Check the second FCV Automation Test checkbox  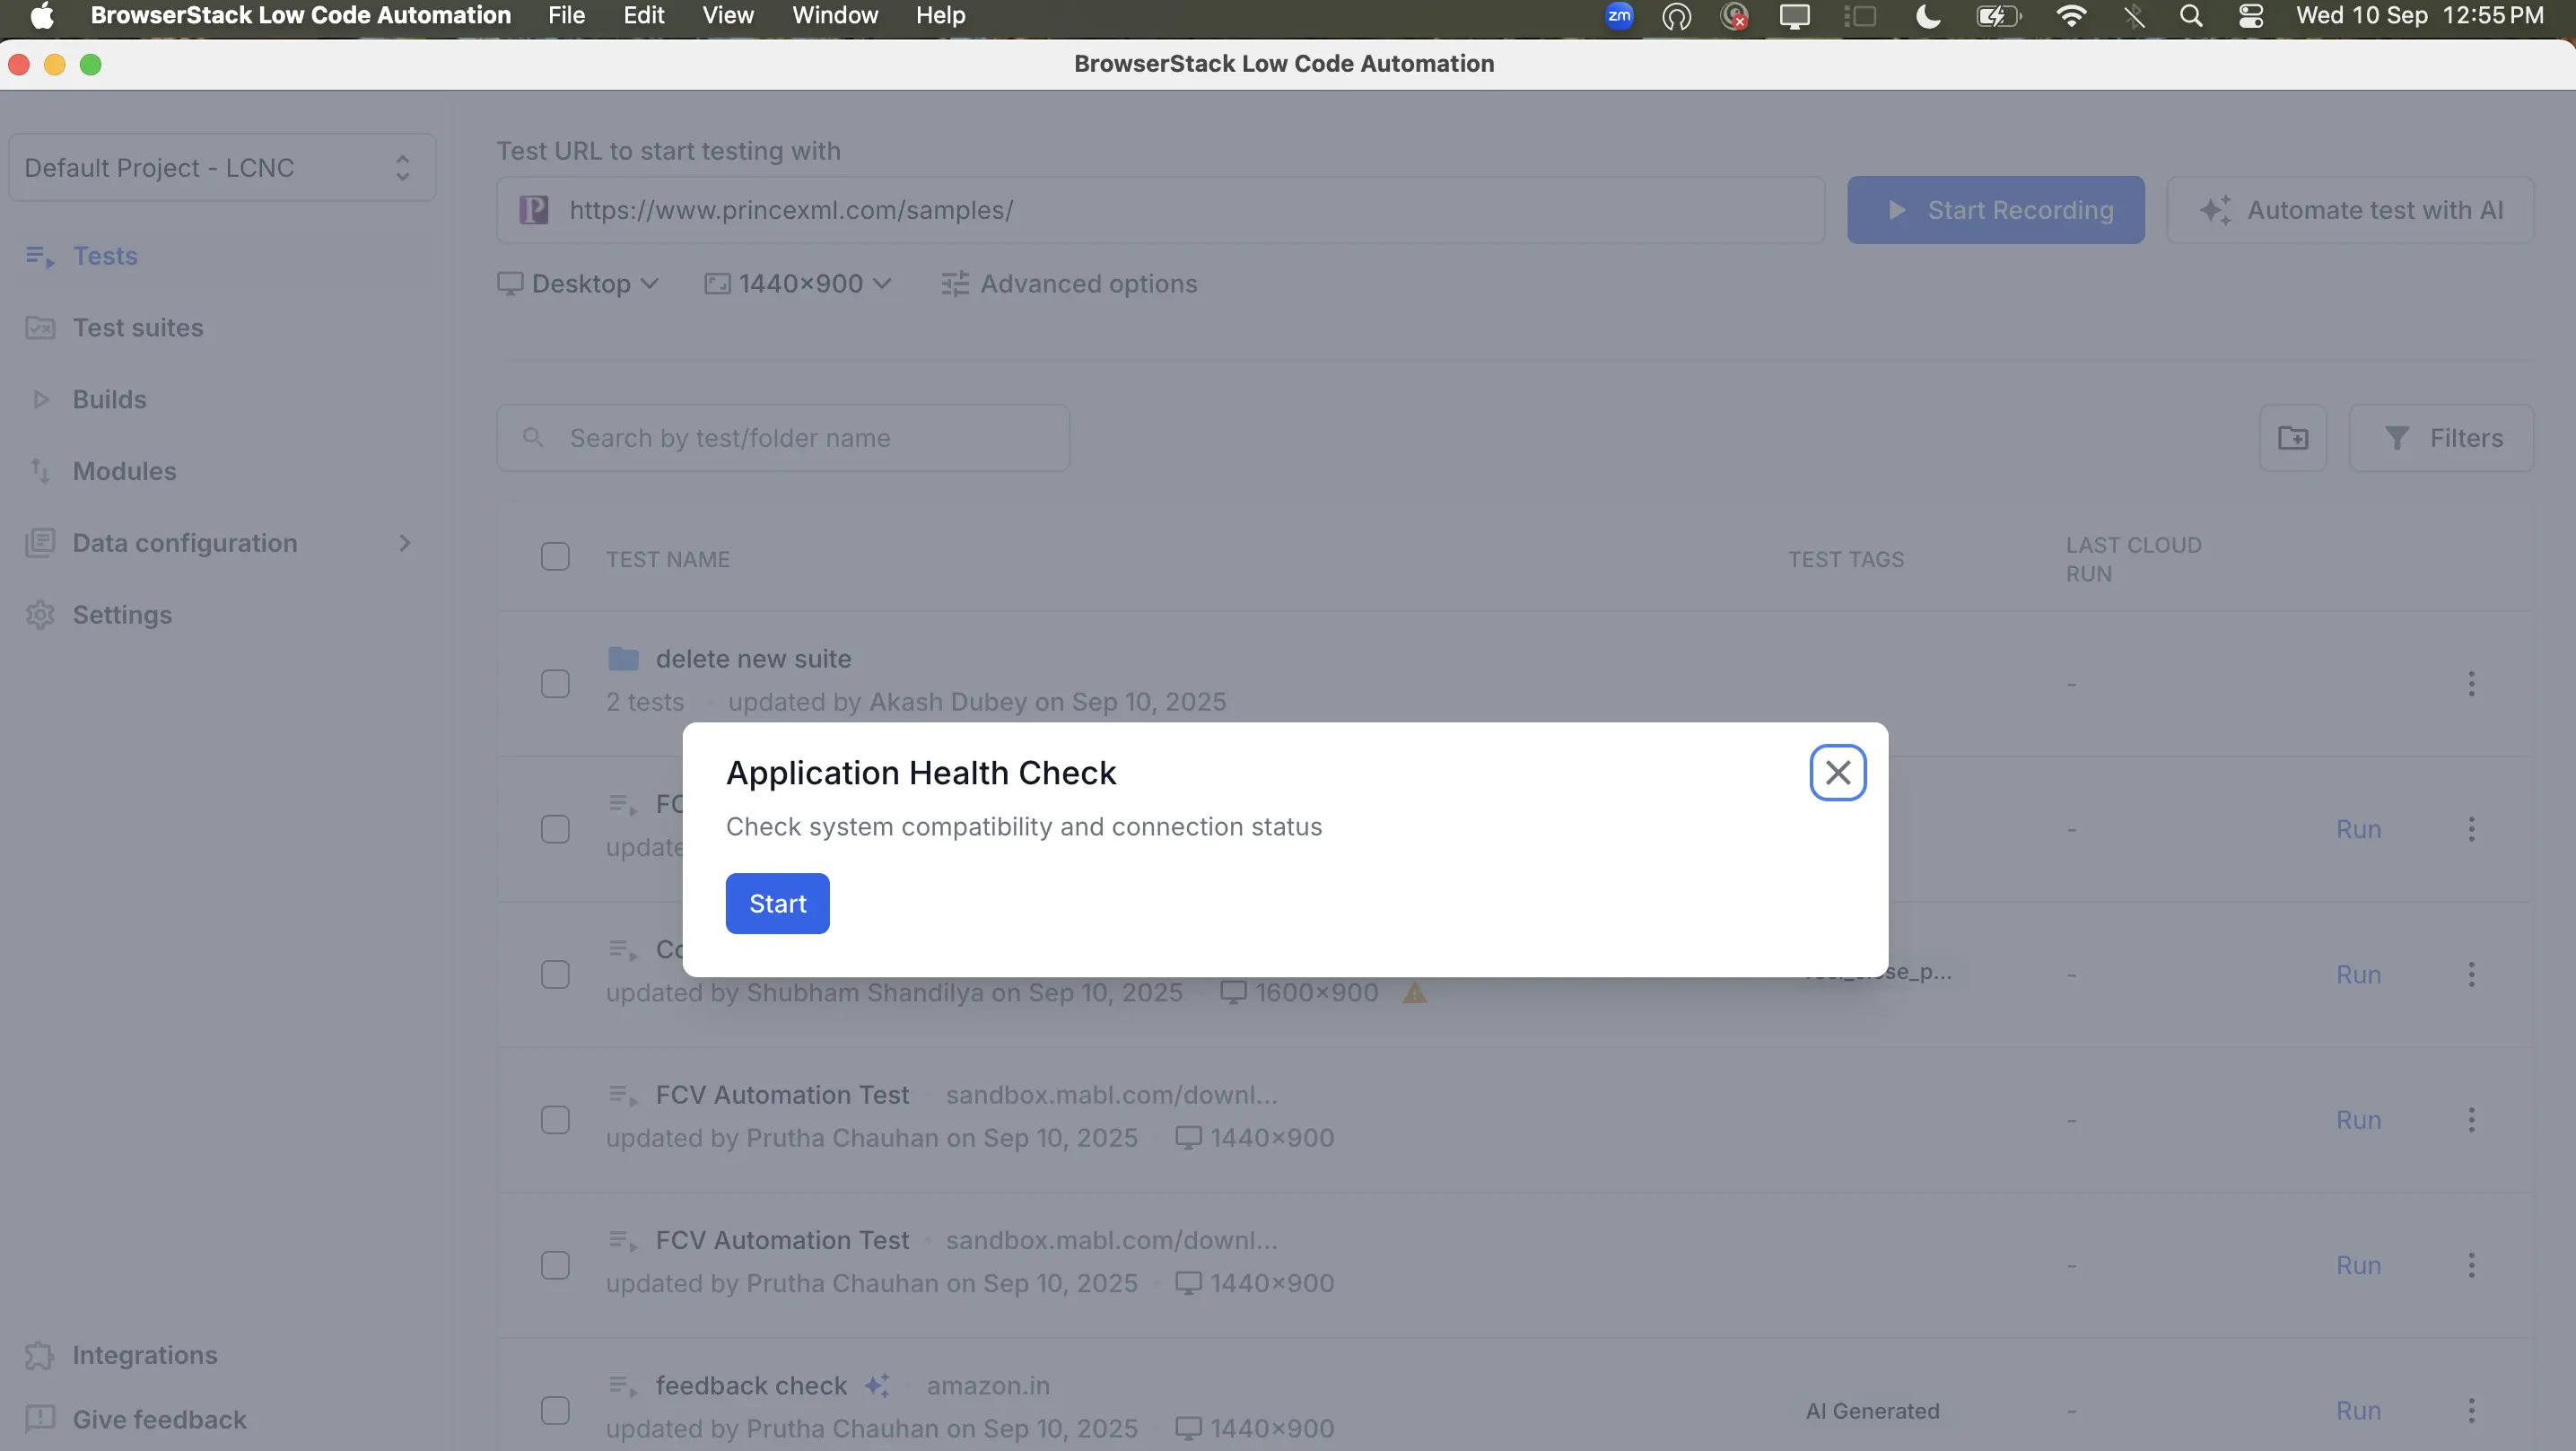coord(555,1265)
